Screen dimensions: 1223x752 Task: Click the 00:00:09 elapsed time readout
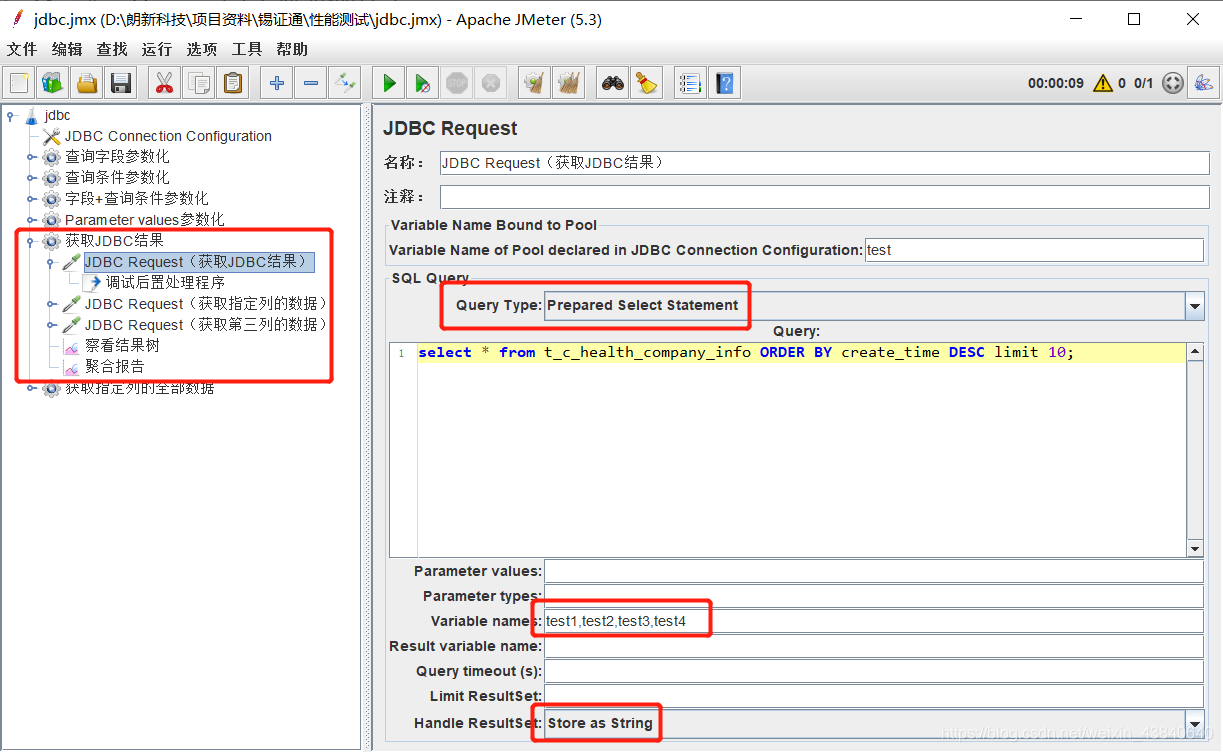coord(1055,83)
